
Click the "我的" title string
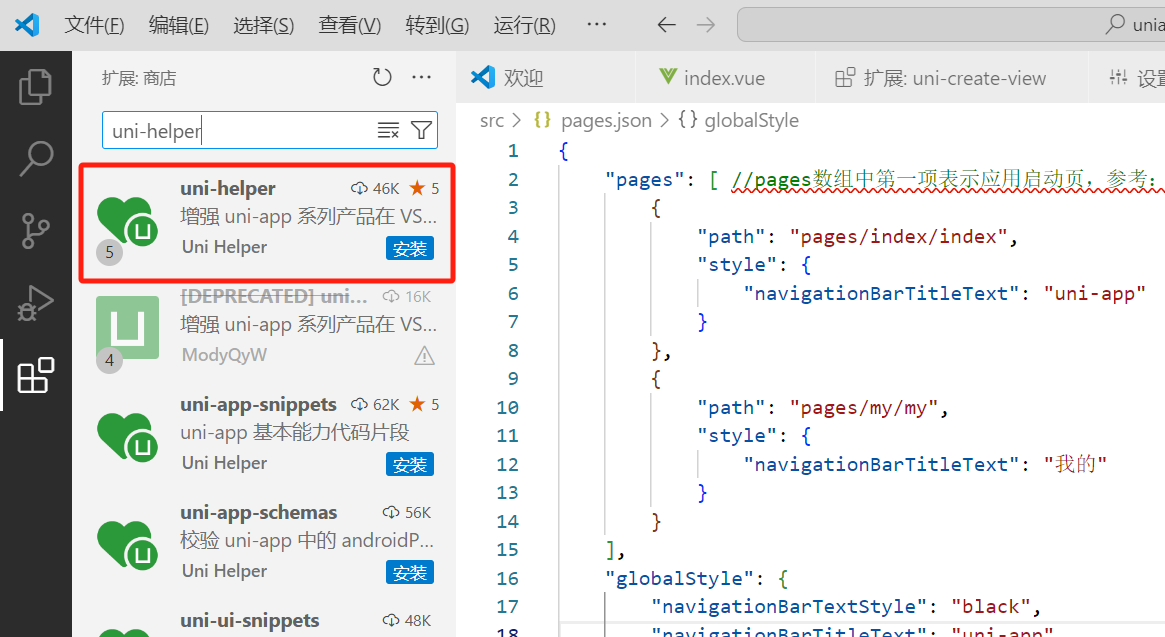1075,464
